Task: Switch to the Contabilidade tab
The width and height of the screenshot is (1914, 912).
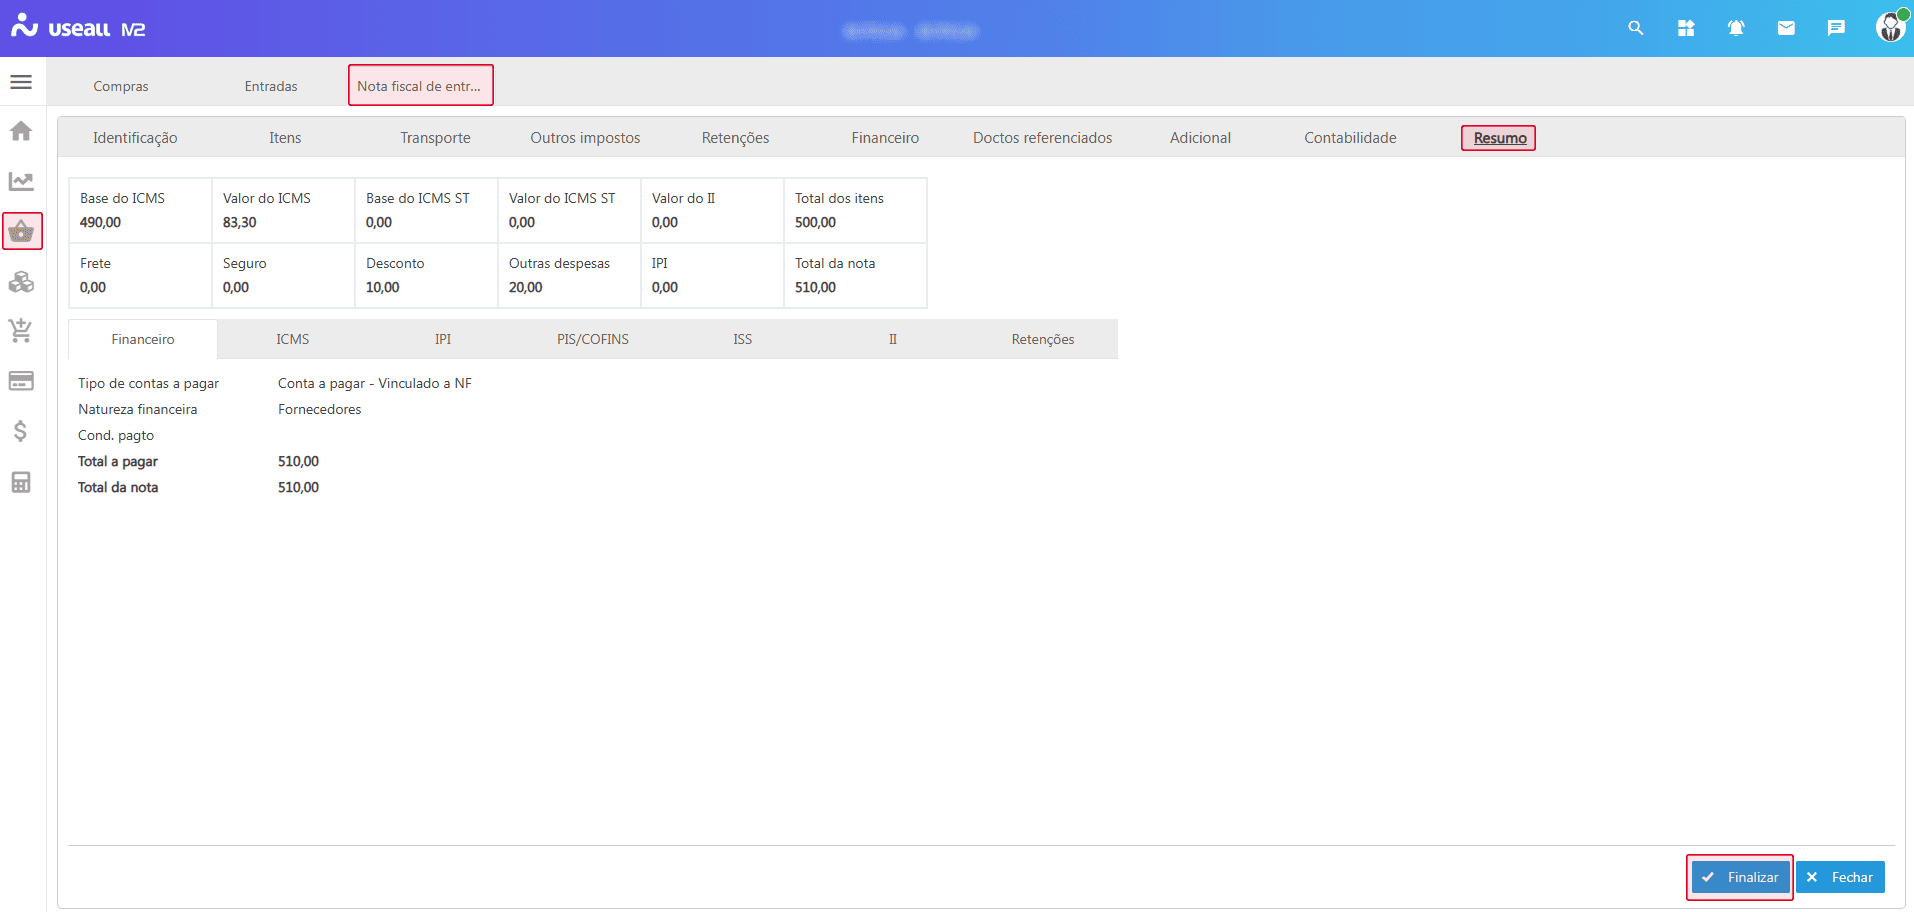Action: click(x=1350, y=138)
